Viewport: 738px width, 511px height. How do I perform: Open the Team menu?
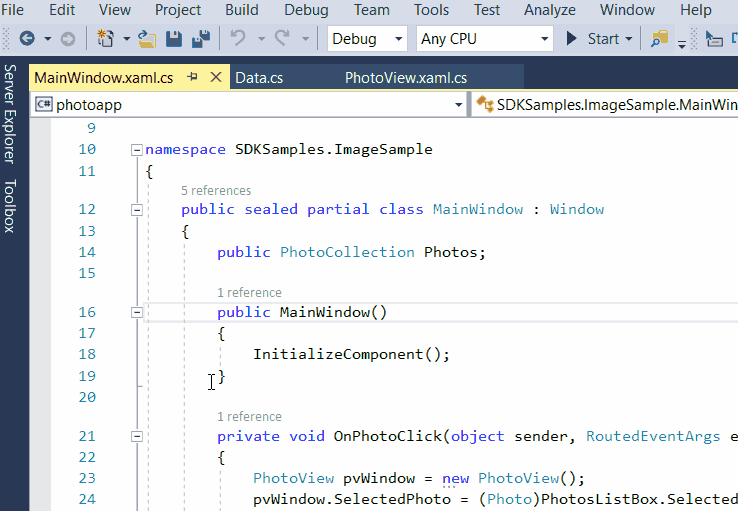[x=371, y=9]
